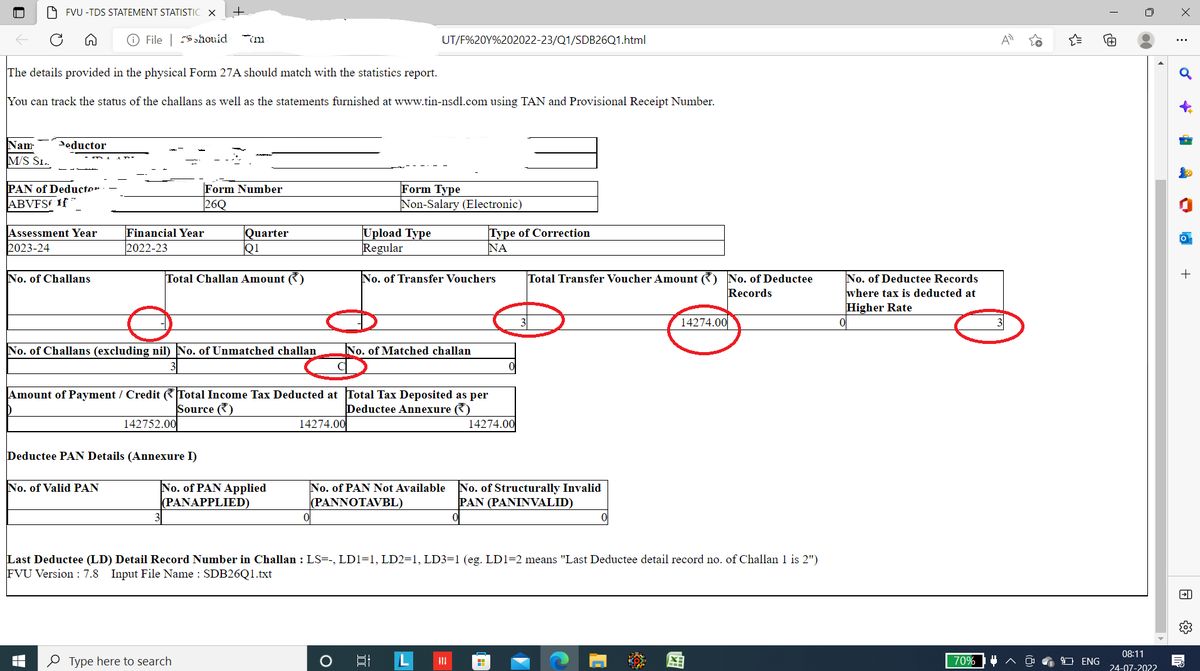Select the 'Last Deductee (LD) Detail Record' line
Image resolution: width=1200 pixels, height=671 pixels.
coord(413,559)
